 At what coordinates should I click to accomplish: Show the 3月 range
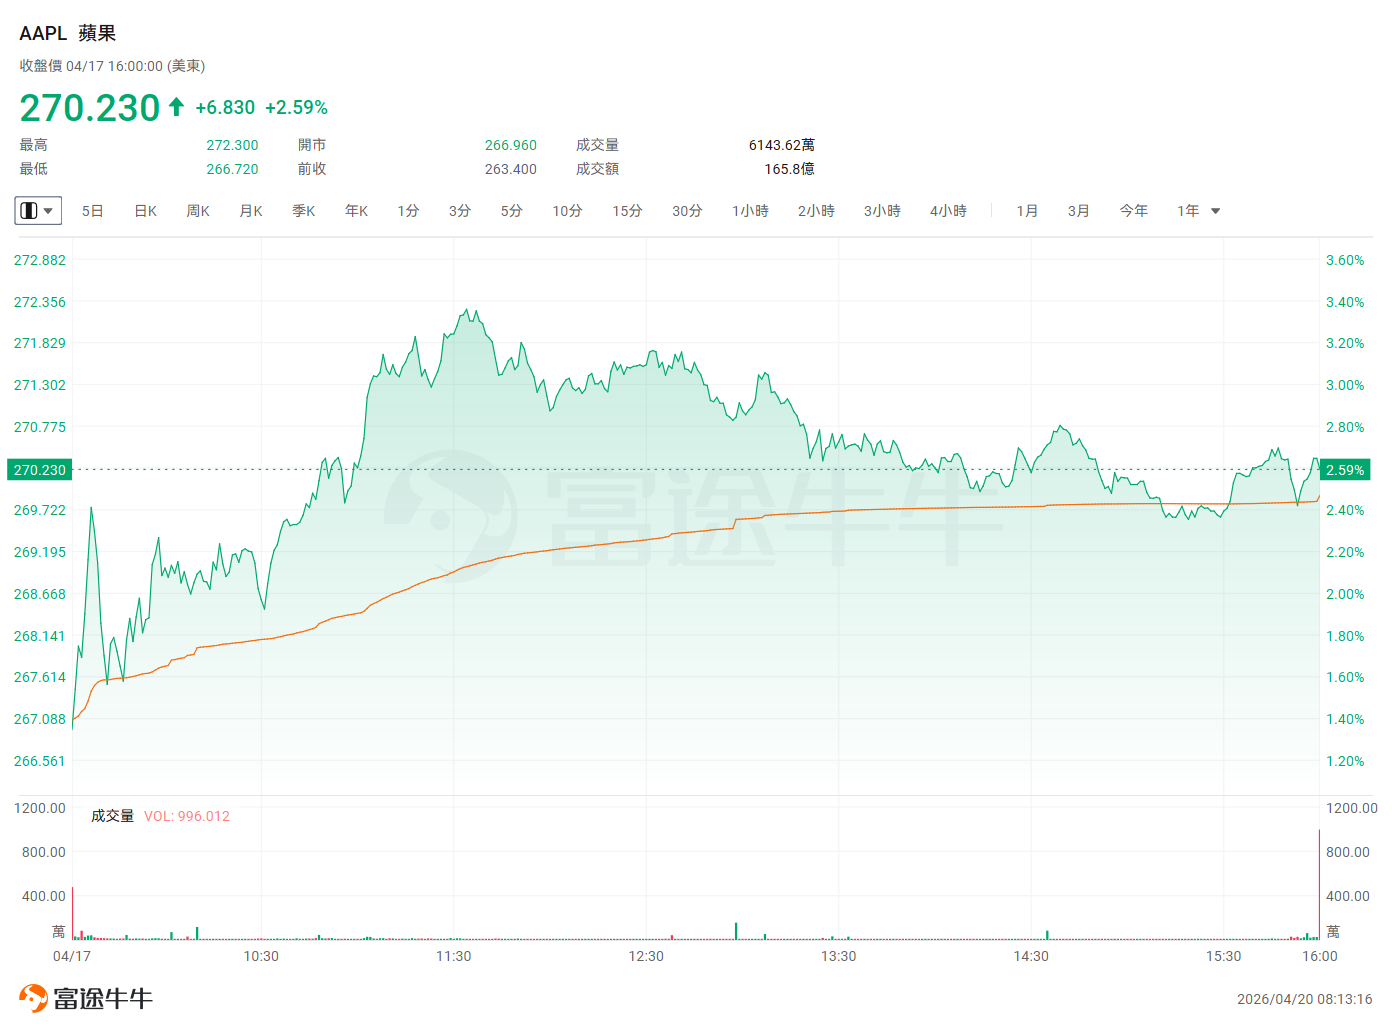pyautogui.click(x=1078, y=211)
